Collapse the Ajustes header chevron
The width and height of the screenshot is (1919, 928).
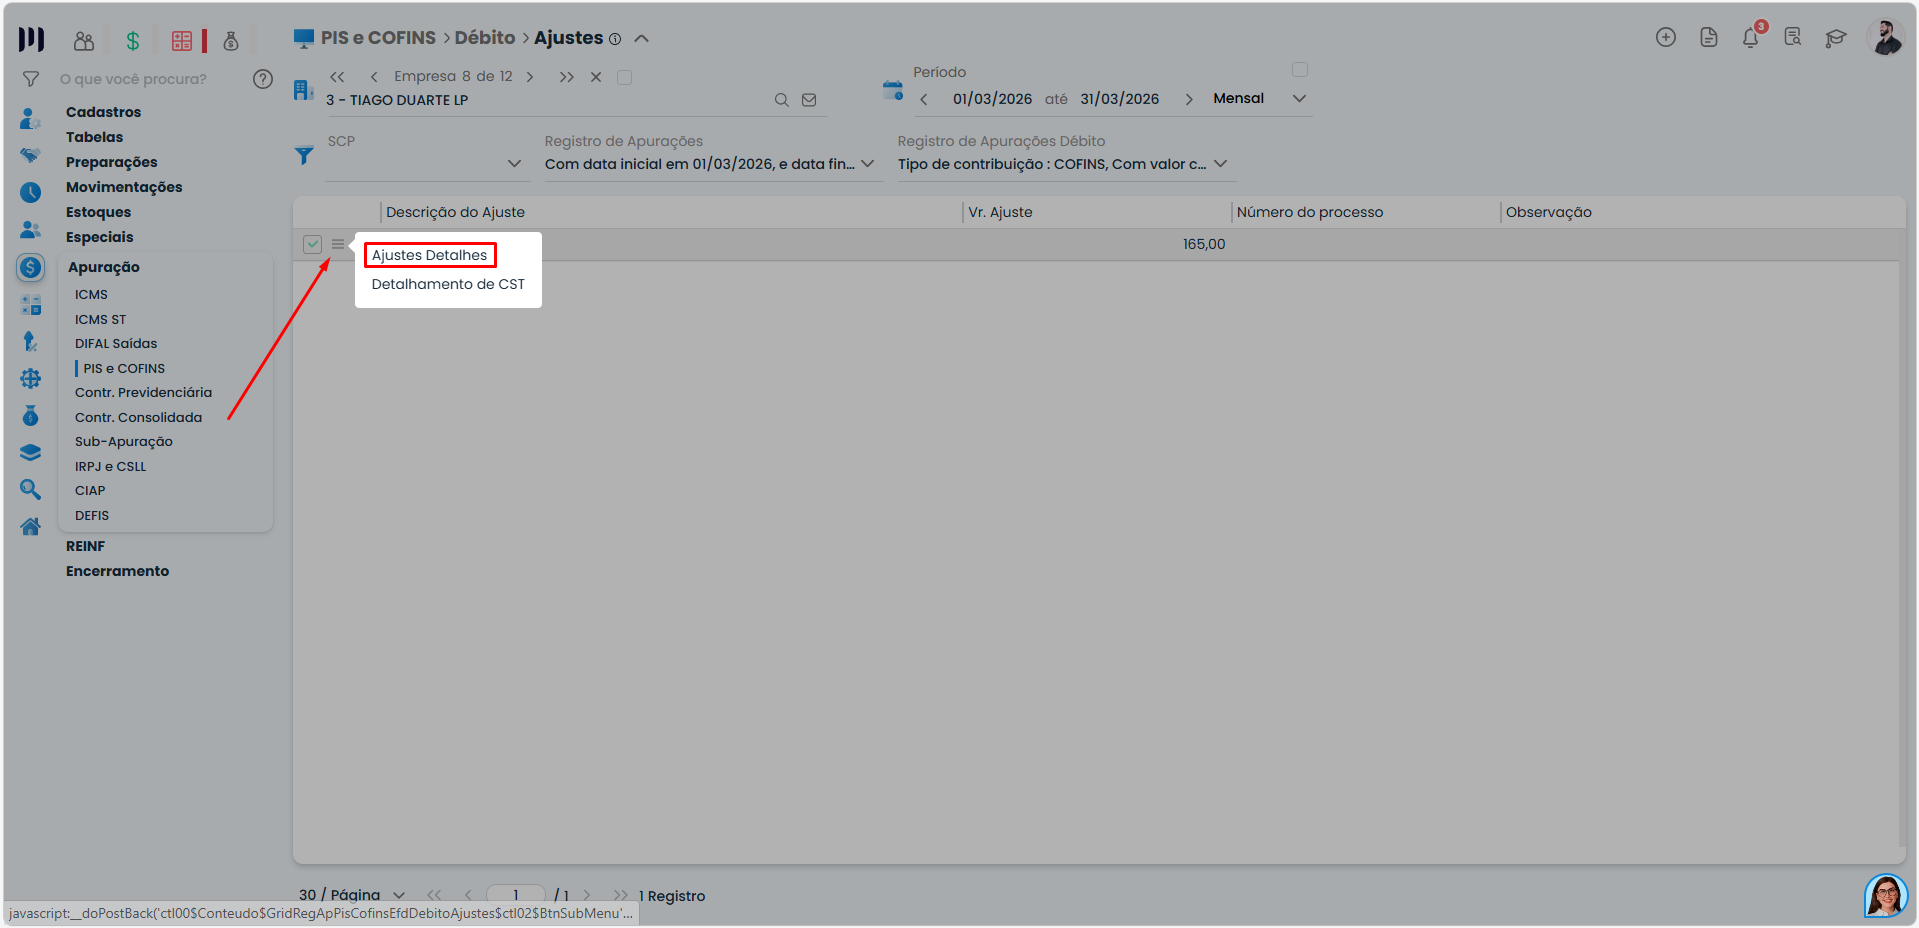[x=642, y=38]
